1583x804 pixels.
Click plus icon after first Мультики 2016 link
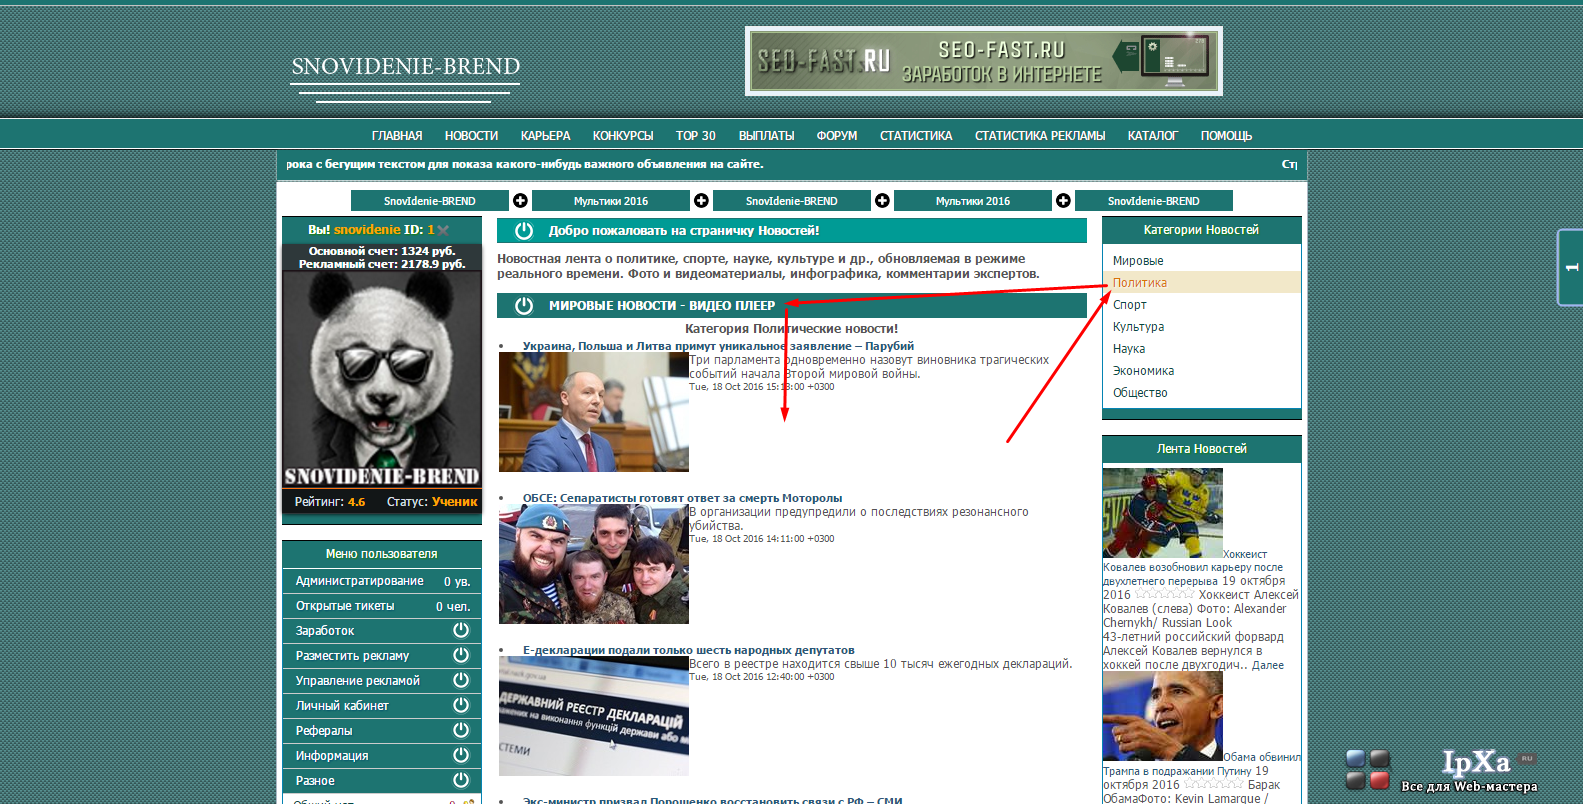point(701,201)
